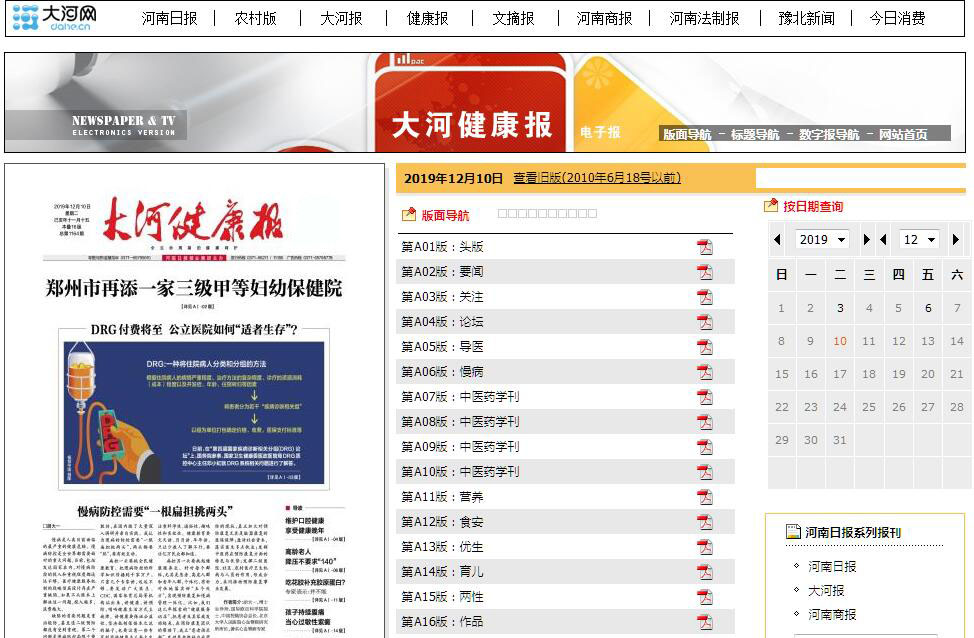Download PDF of 第A05版 导医
The width and height of the screenshot is (974, 638).
705,347
